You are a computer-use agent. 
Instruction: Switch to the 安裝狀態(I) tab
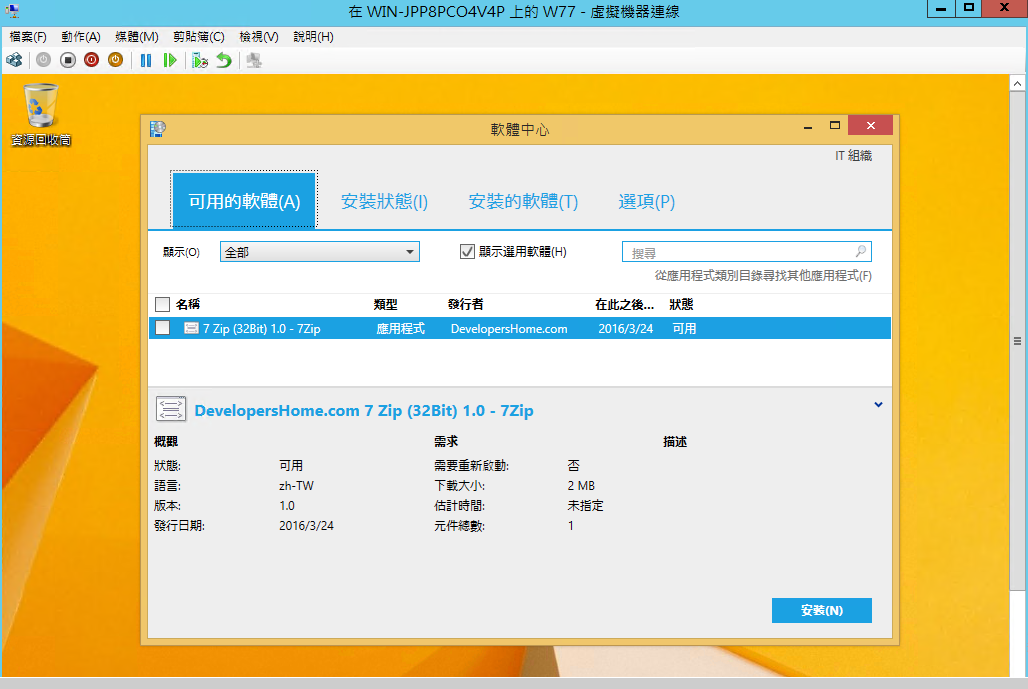point(384,201)
